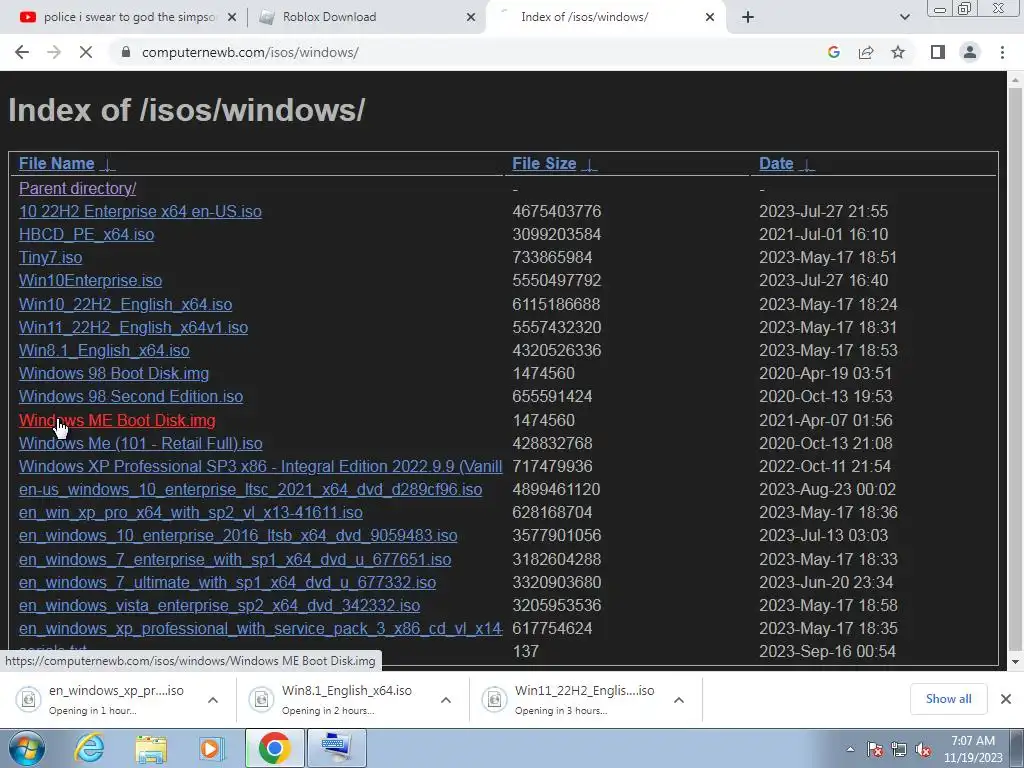Click the Chrome taskbar icon
The image size is (1024, 768).
tap(274, 748)
